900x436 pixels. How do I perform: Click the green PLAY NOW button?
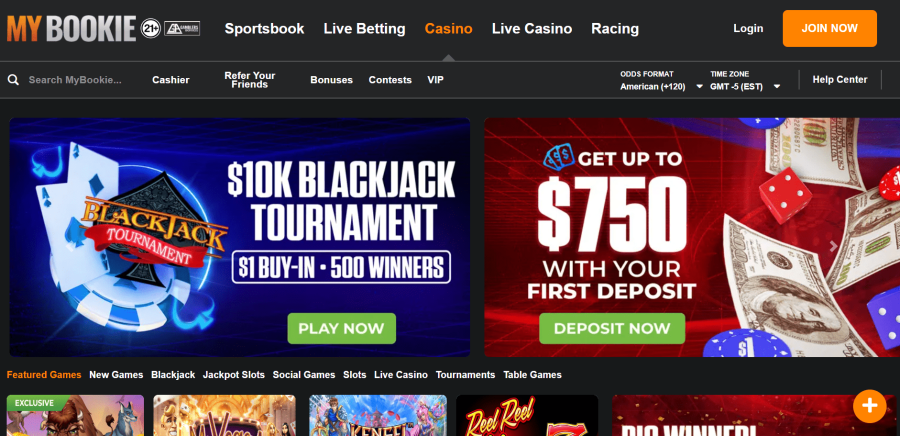point(342,328)
